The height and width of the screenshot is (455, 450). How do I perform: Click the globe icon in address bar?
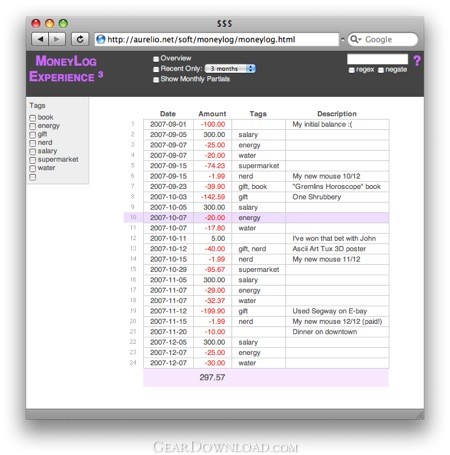(x=100, y=39)
